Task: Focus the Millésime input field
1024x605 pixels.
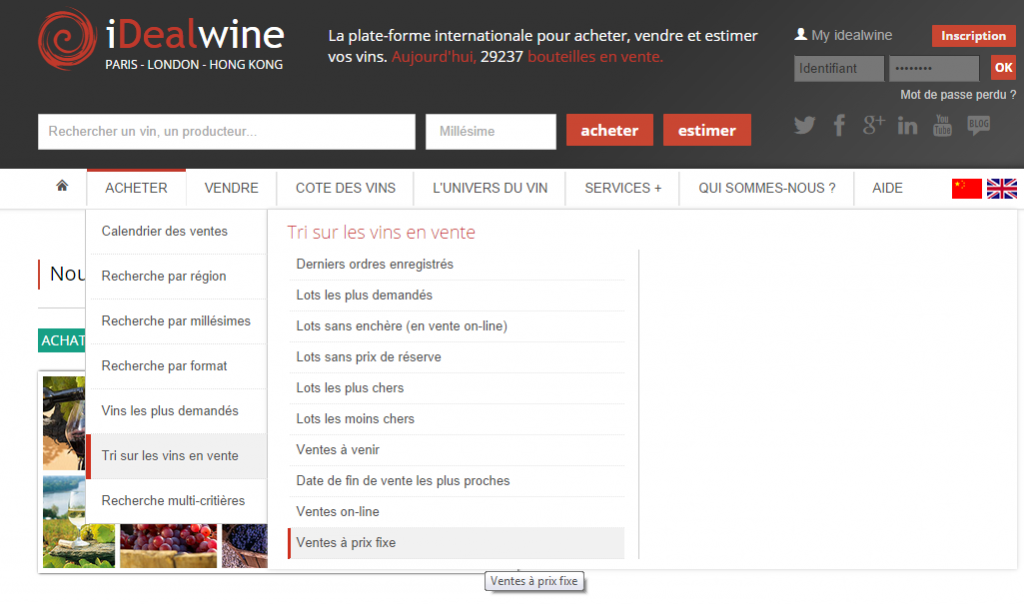Action: [490, 131]
